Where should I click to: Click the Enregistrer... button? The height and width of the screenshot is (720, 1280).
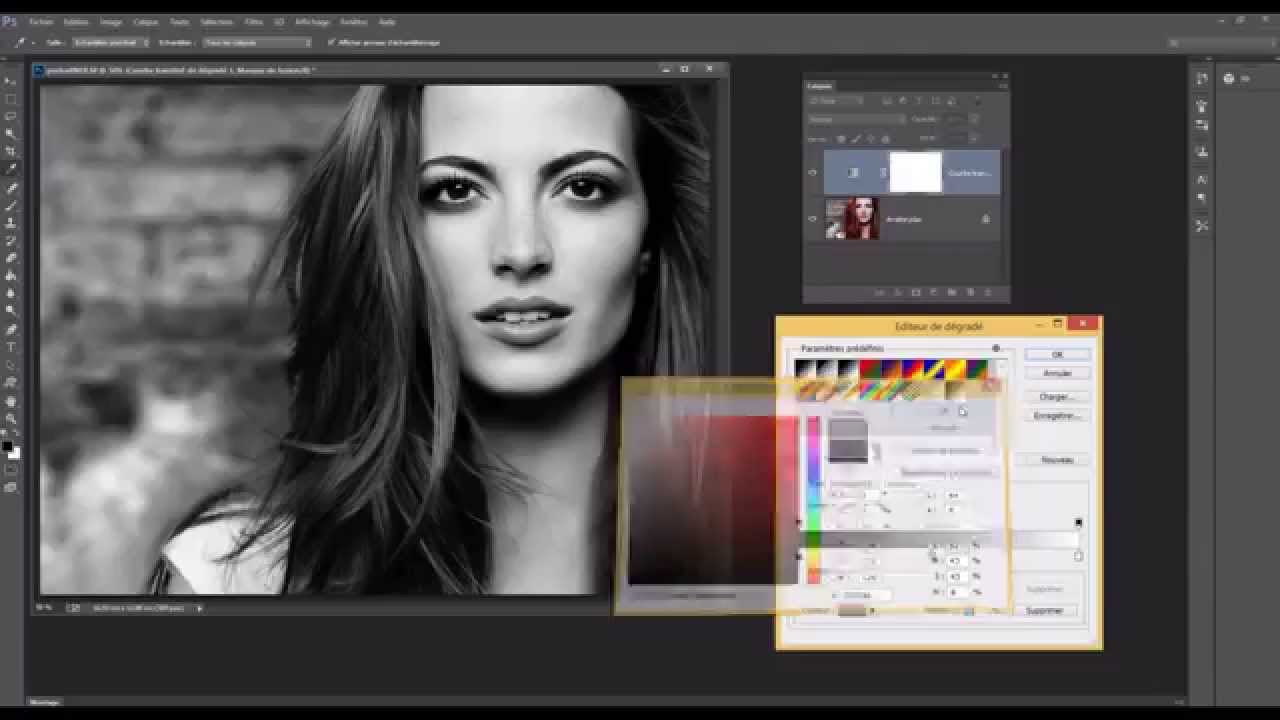(x=1057, y=415)
